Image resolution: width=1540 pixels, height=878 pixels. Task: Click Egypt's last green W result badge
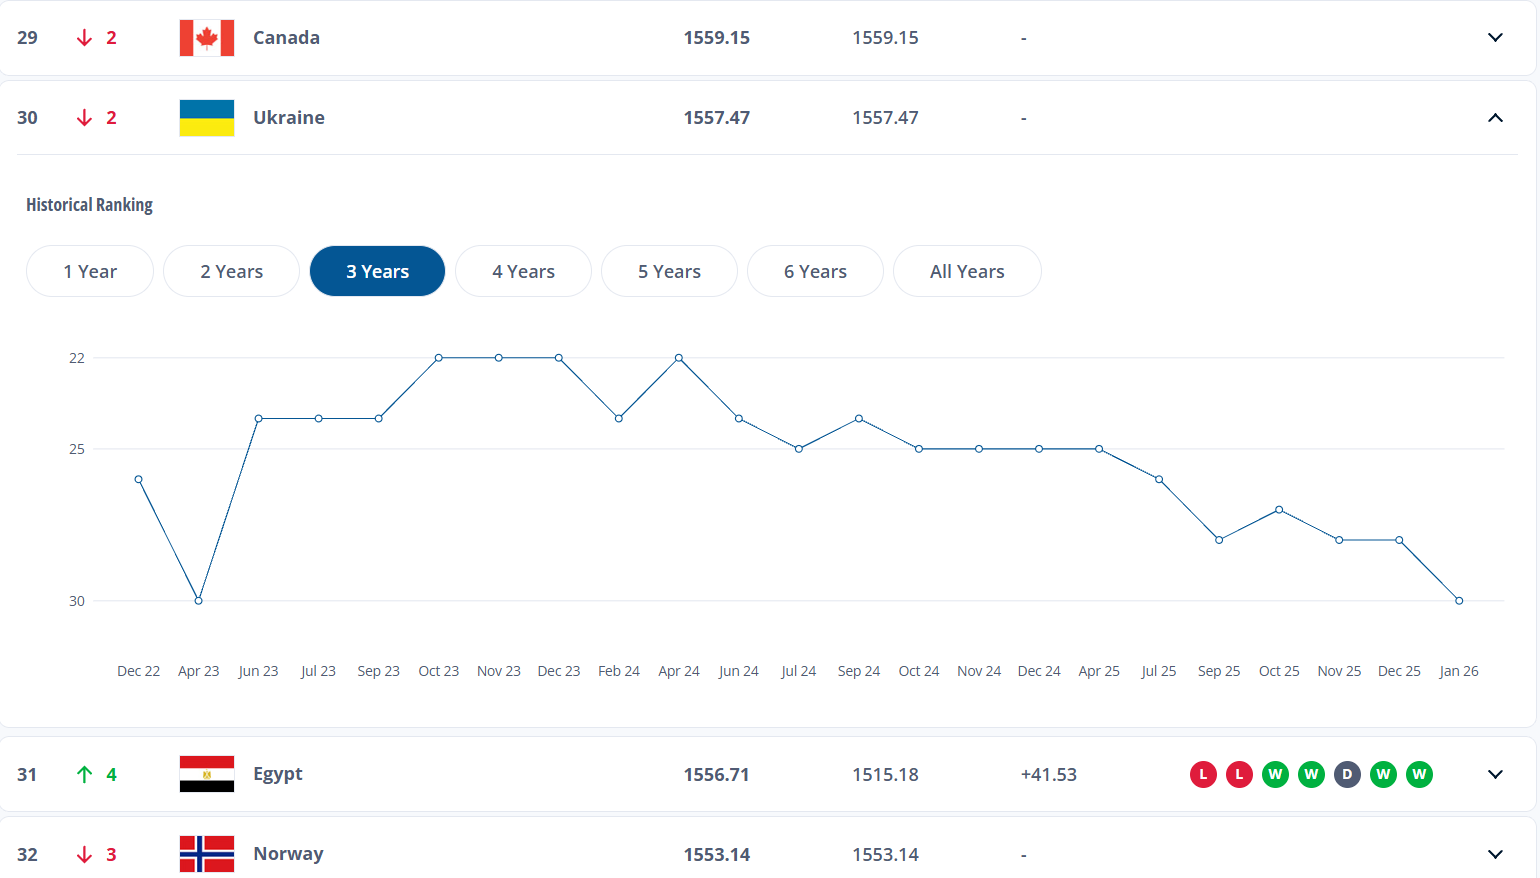point(1419,774)
